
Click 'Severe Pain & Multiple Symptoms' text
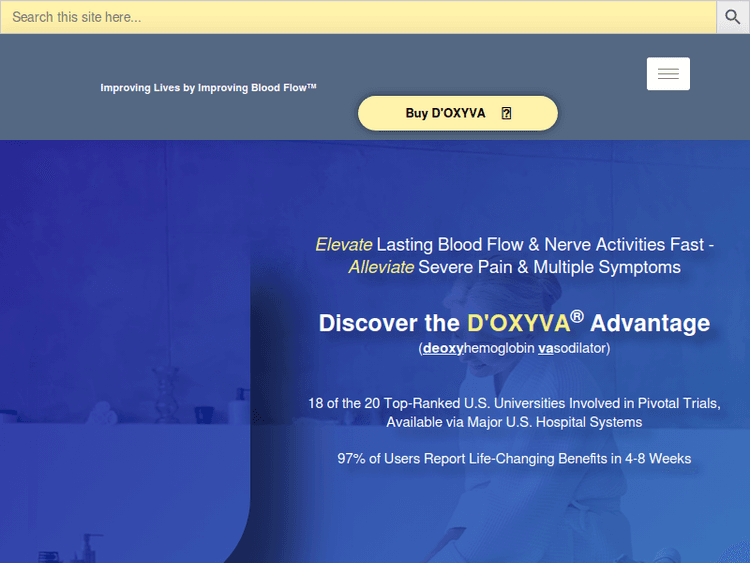pos(549,268)
